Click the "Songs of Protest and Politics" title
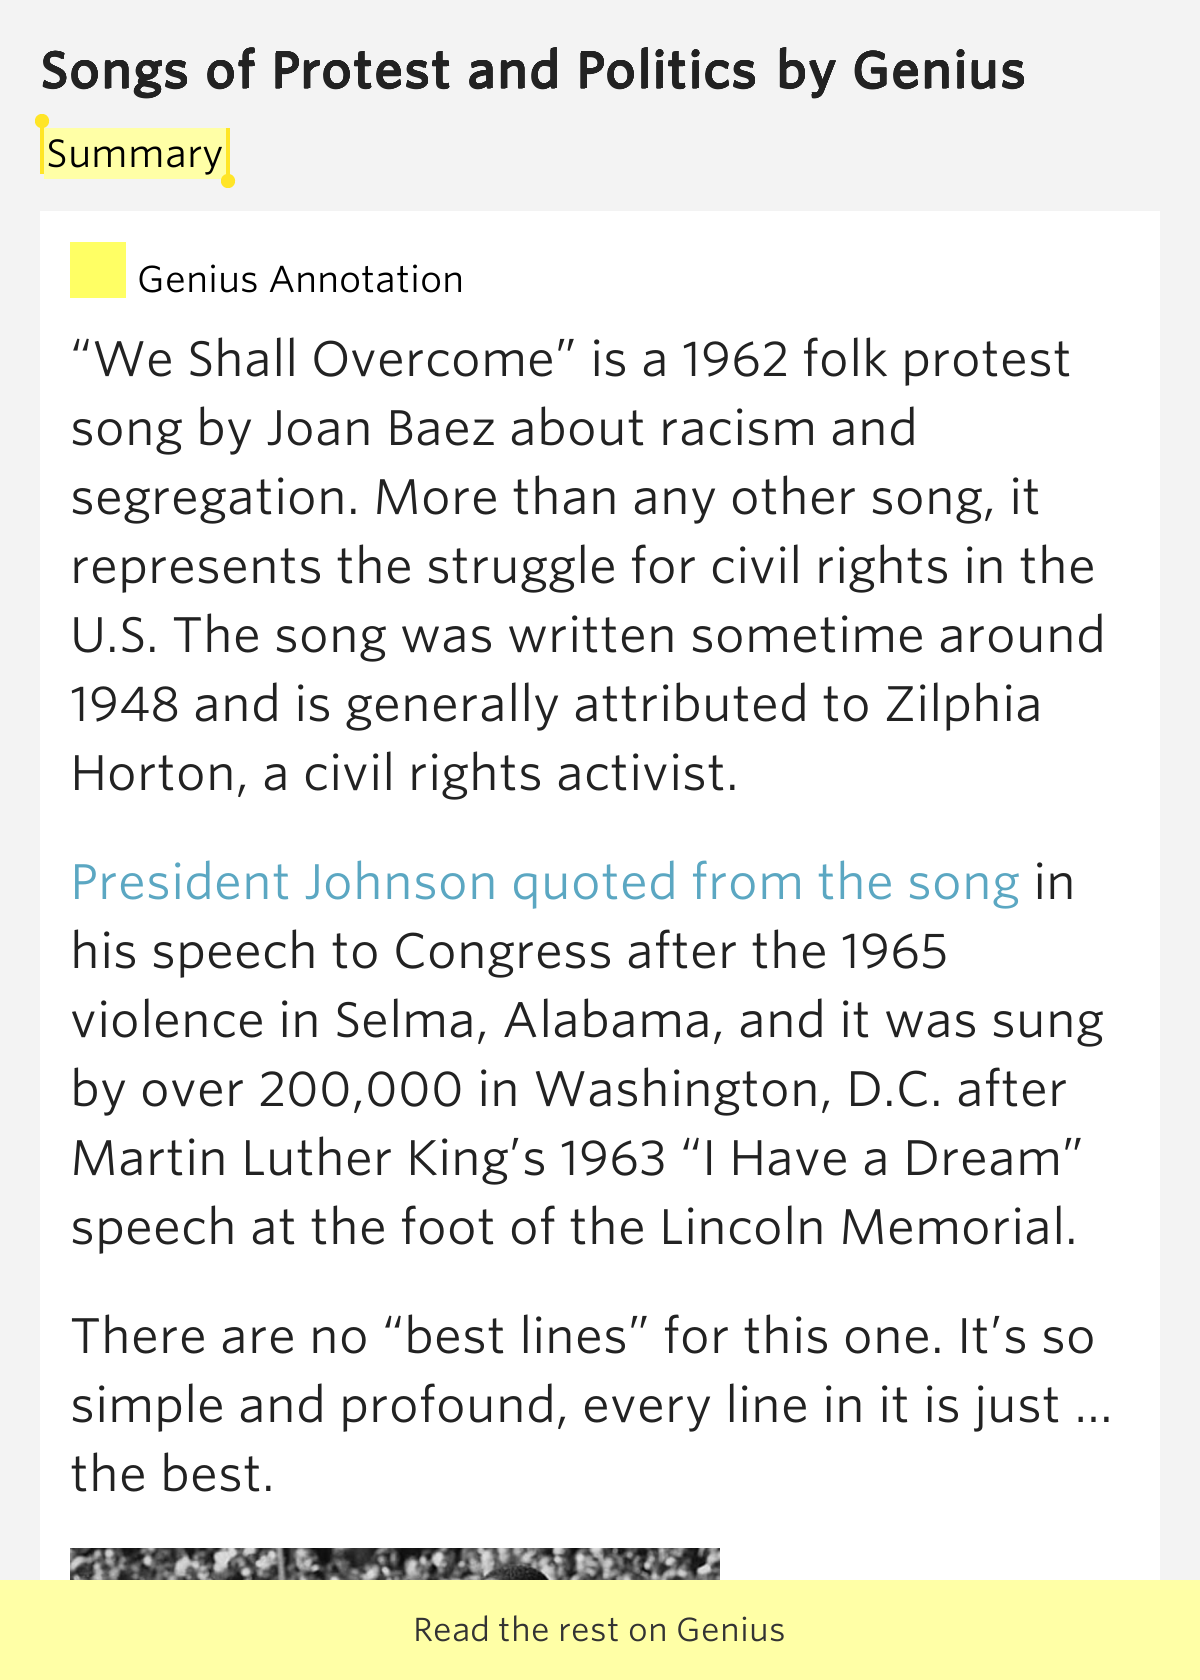This screenshot has width=1200, height=1680. click(x=399, y=71)
